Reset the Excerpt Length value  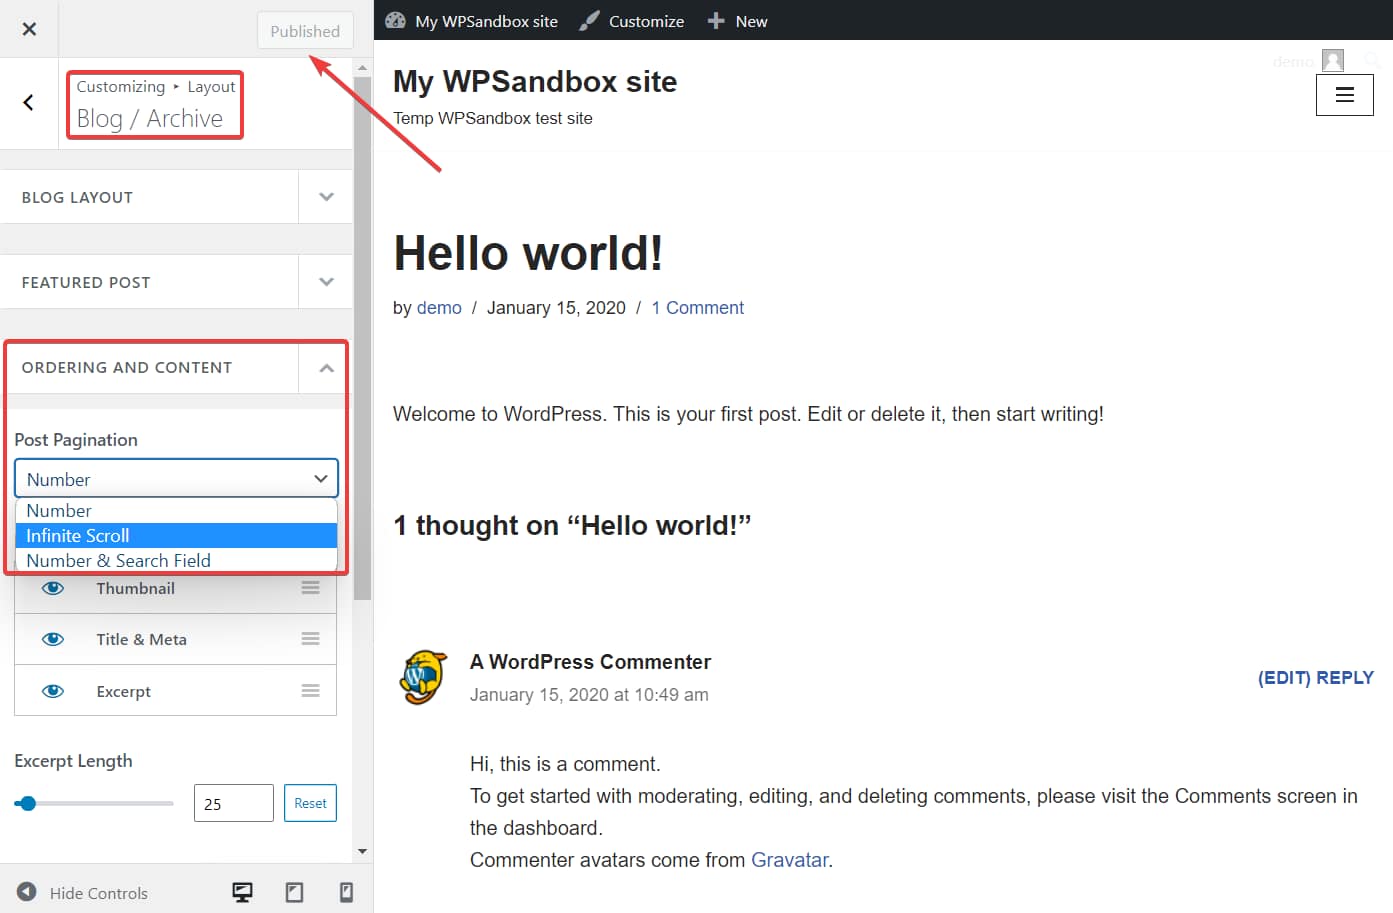pos(310,802)
